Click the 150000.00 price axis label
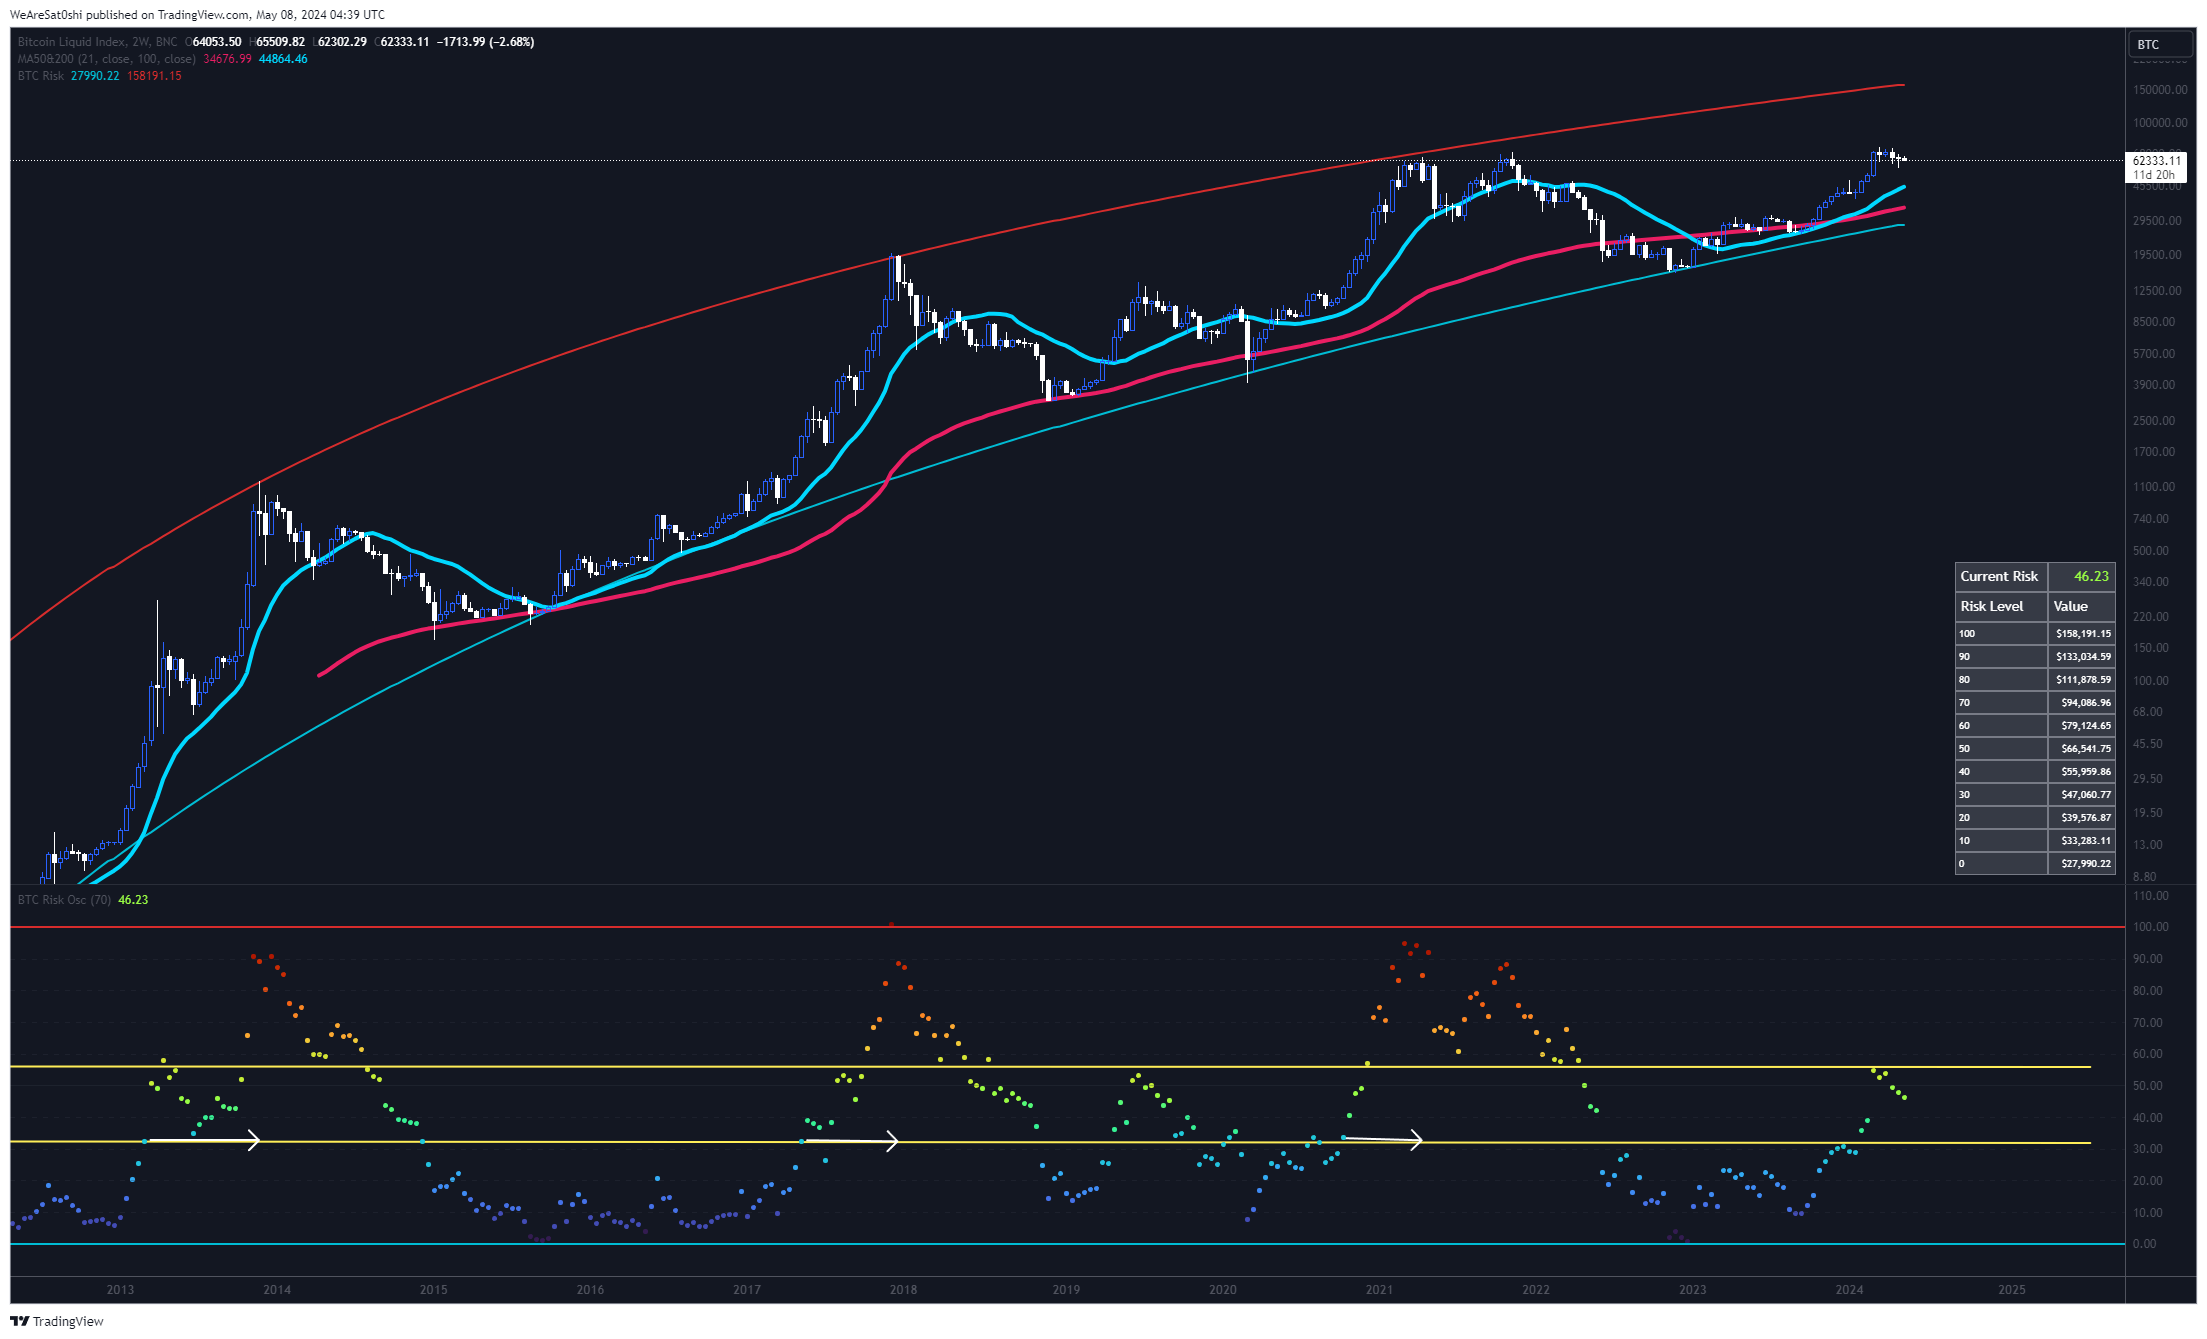 [2160, 90]
